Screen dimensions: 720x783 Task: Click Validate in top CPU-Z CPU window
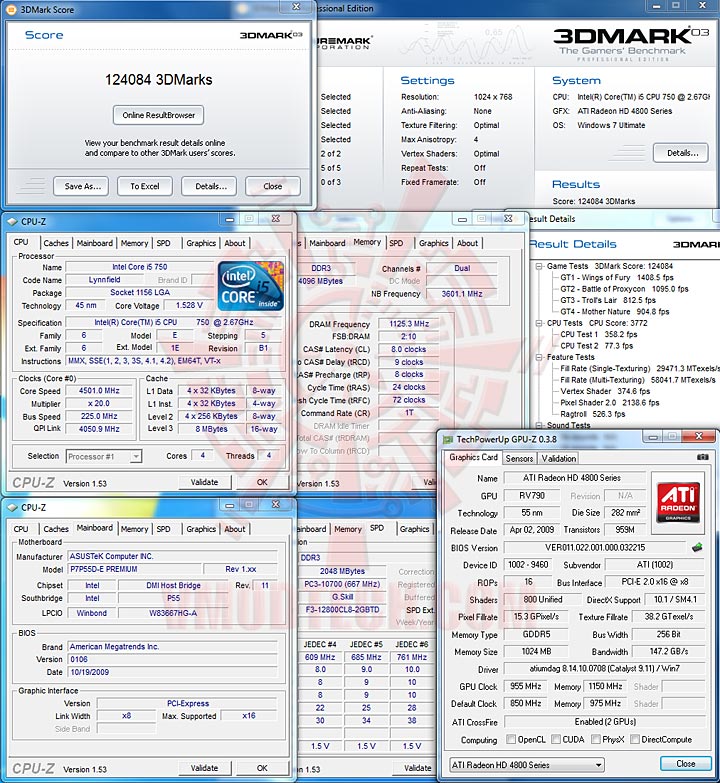(204, 482)
